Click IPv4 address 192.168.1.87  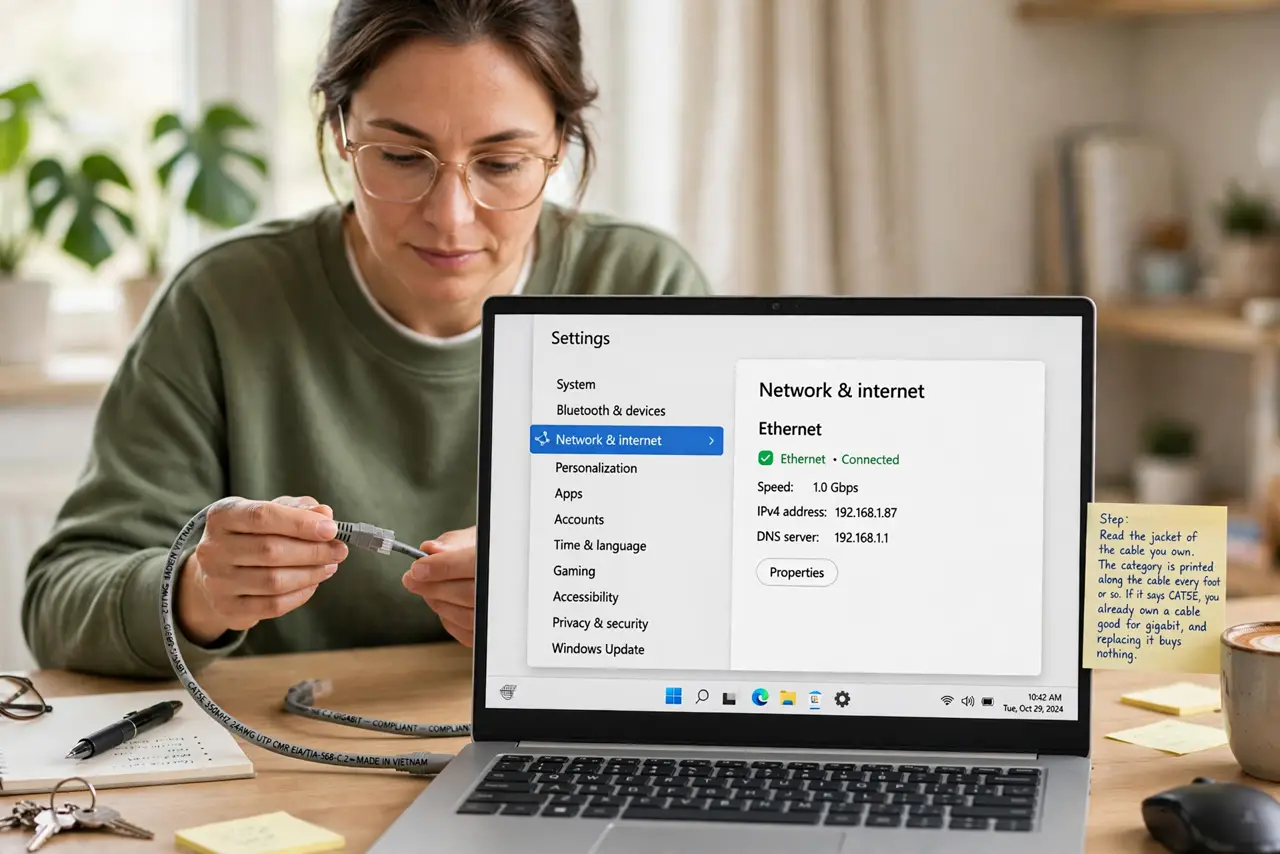pos(866,513)
